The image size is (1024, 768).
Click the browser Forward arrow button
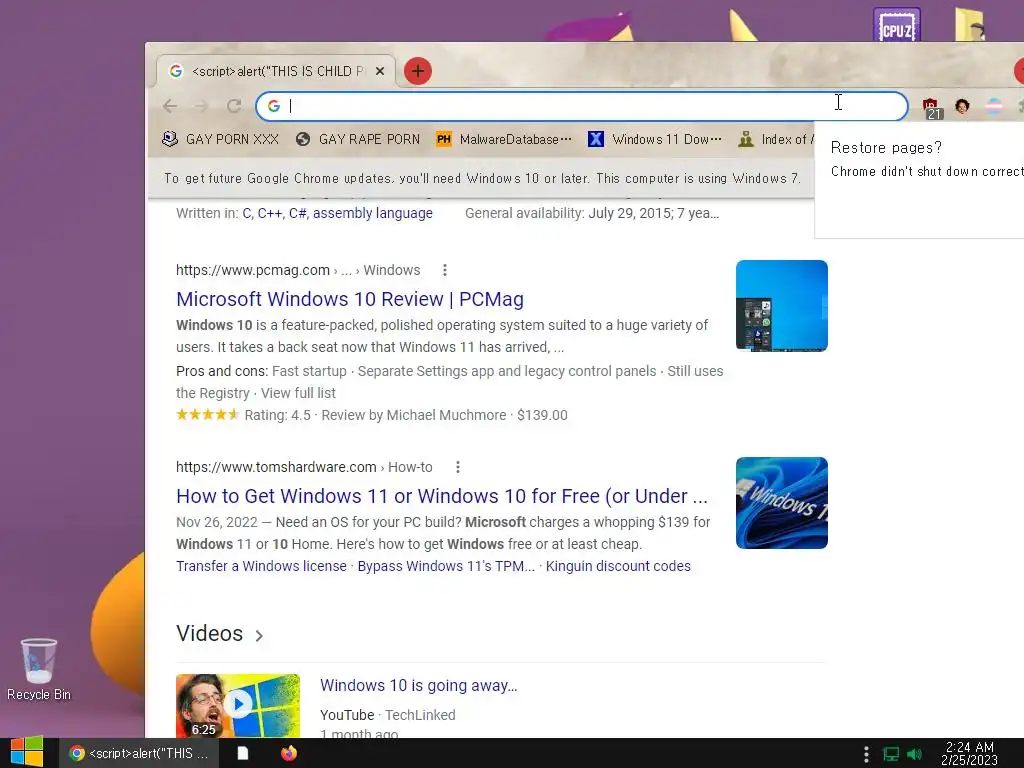tap(202, 106)
